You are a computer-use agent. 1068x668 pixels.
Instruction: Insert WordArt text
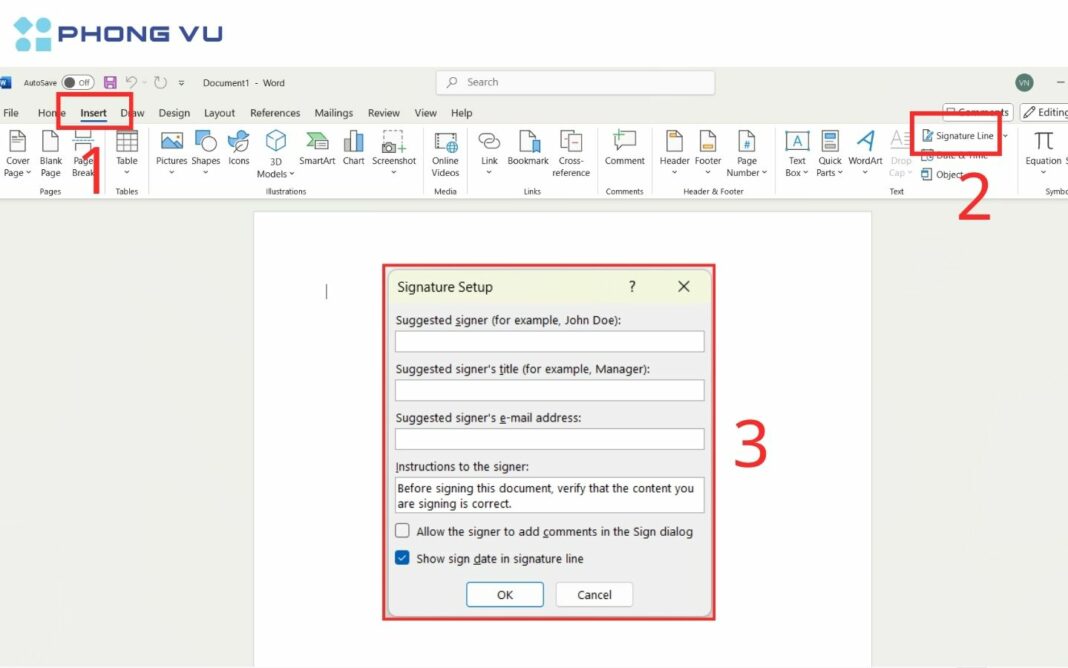coord(865,153)
